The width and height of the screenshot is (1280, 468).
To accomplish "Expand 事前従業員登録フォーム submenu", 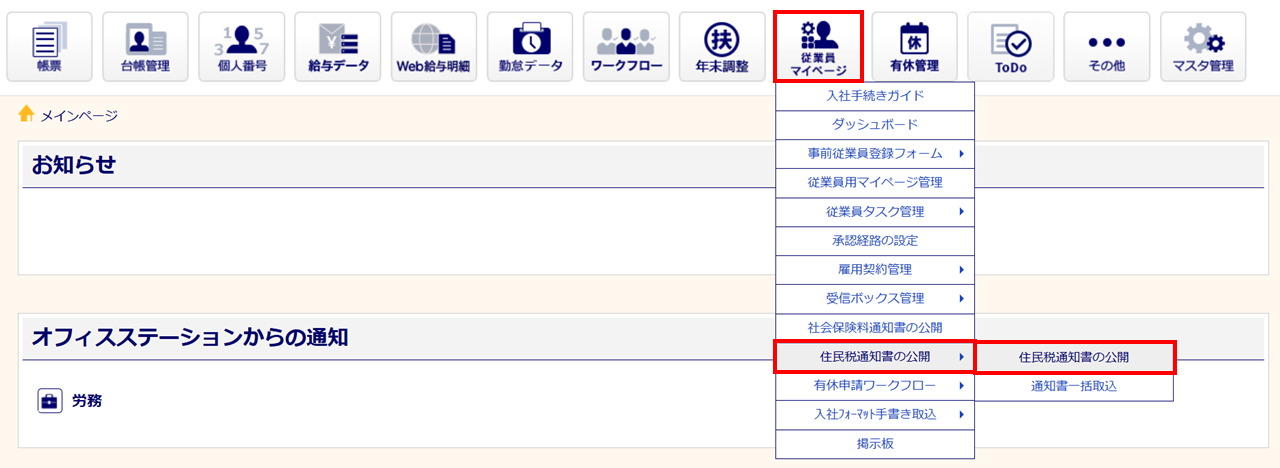I will (x=875, y=154).
